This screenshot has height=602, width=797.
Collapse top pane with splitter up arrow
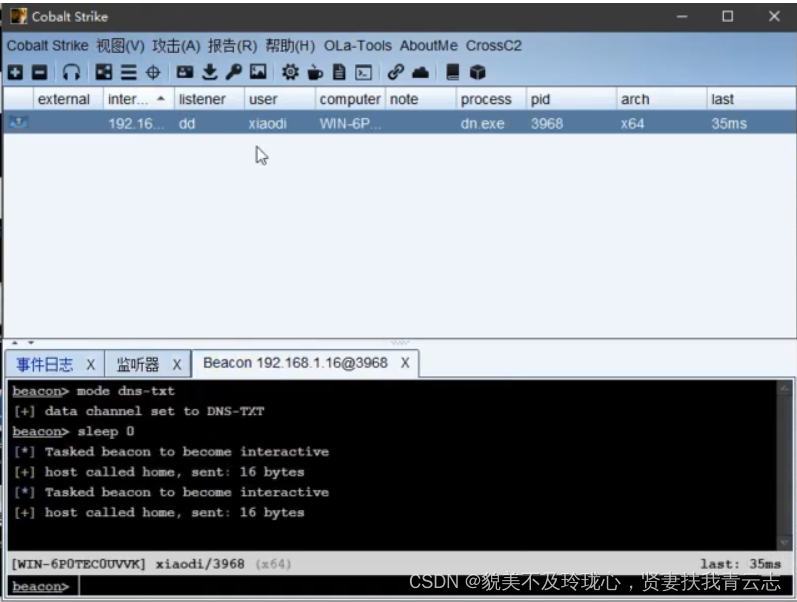click(x=15, y=343)
